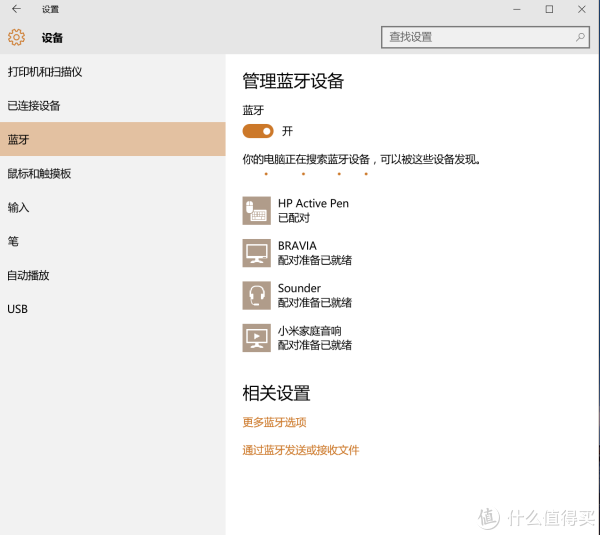Viewport: 600px width, 535px height.
Task: Select the Sounder device name
Action: coord(299,288)
